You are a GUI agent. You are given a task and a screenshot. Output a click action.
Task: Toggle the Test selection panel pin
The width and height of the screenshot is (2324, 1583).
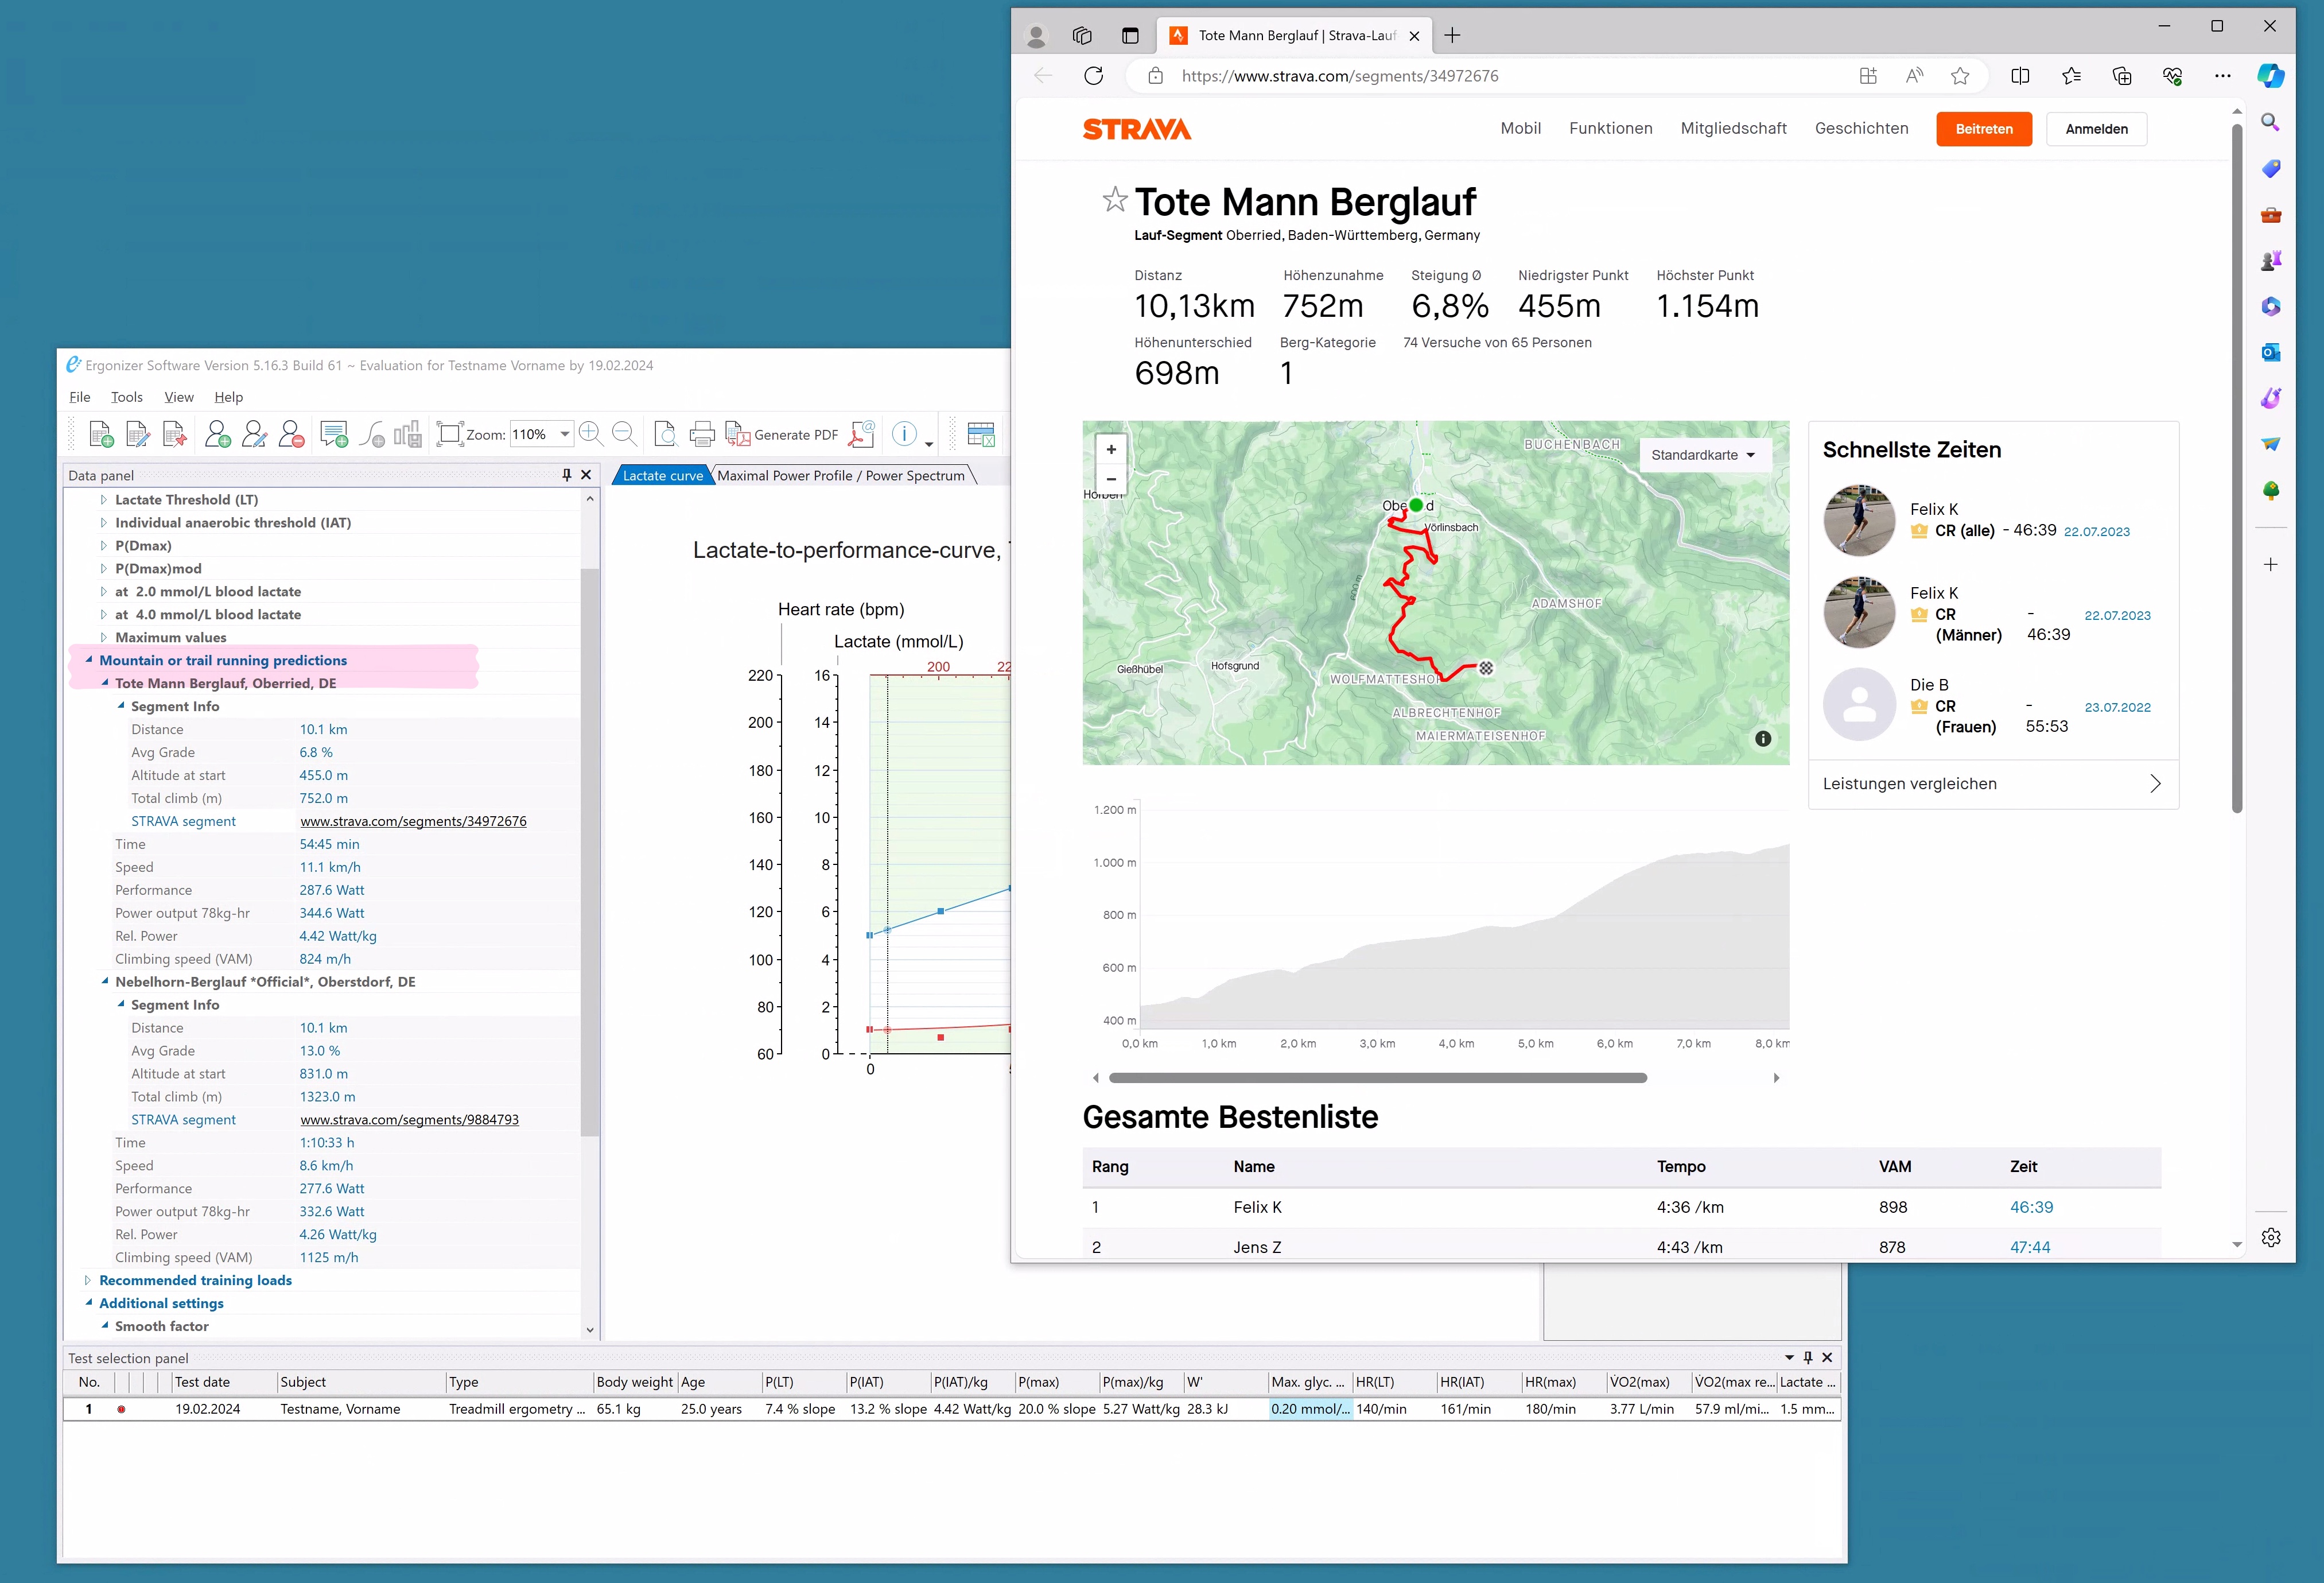(1807, 1358)
